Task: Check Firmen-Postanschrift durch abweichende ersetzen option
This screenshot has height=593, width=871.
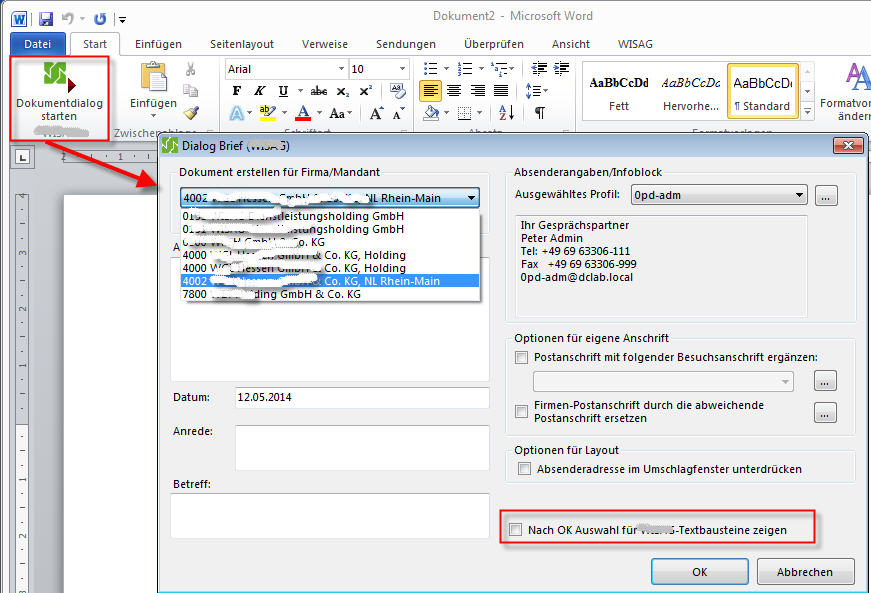Action: 521,411
